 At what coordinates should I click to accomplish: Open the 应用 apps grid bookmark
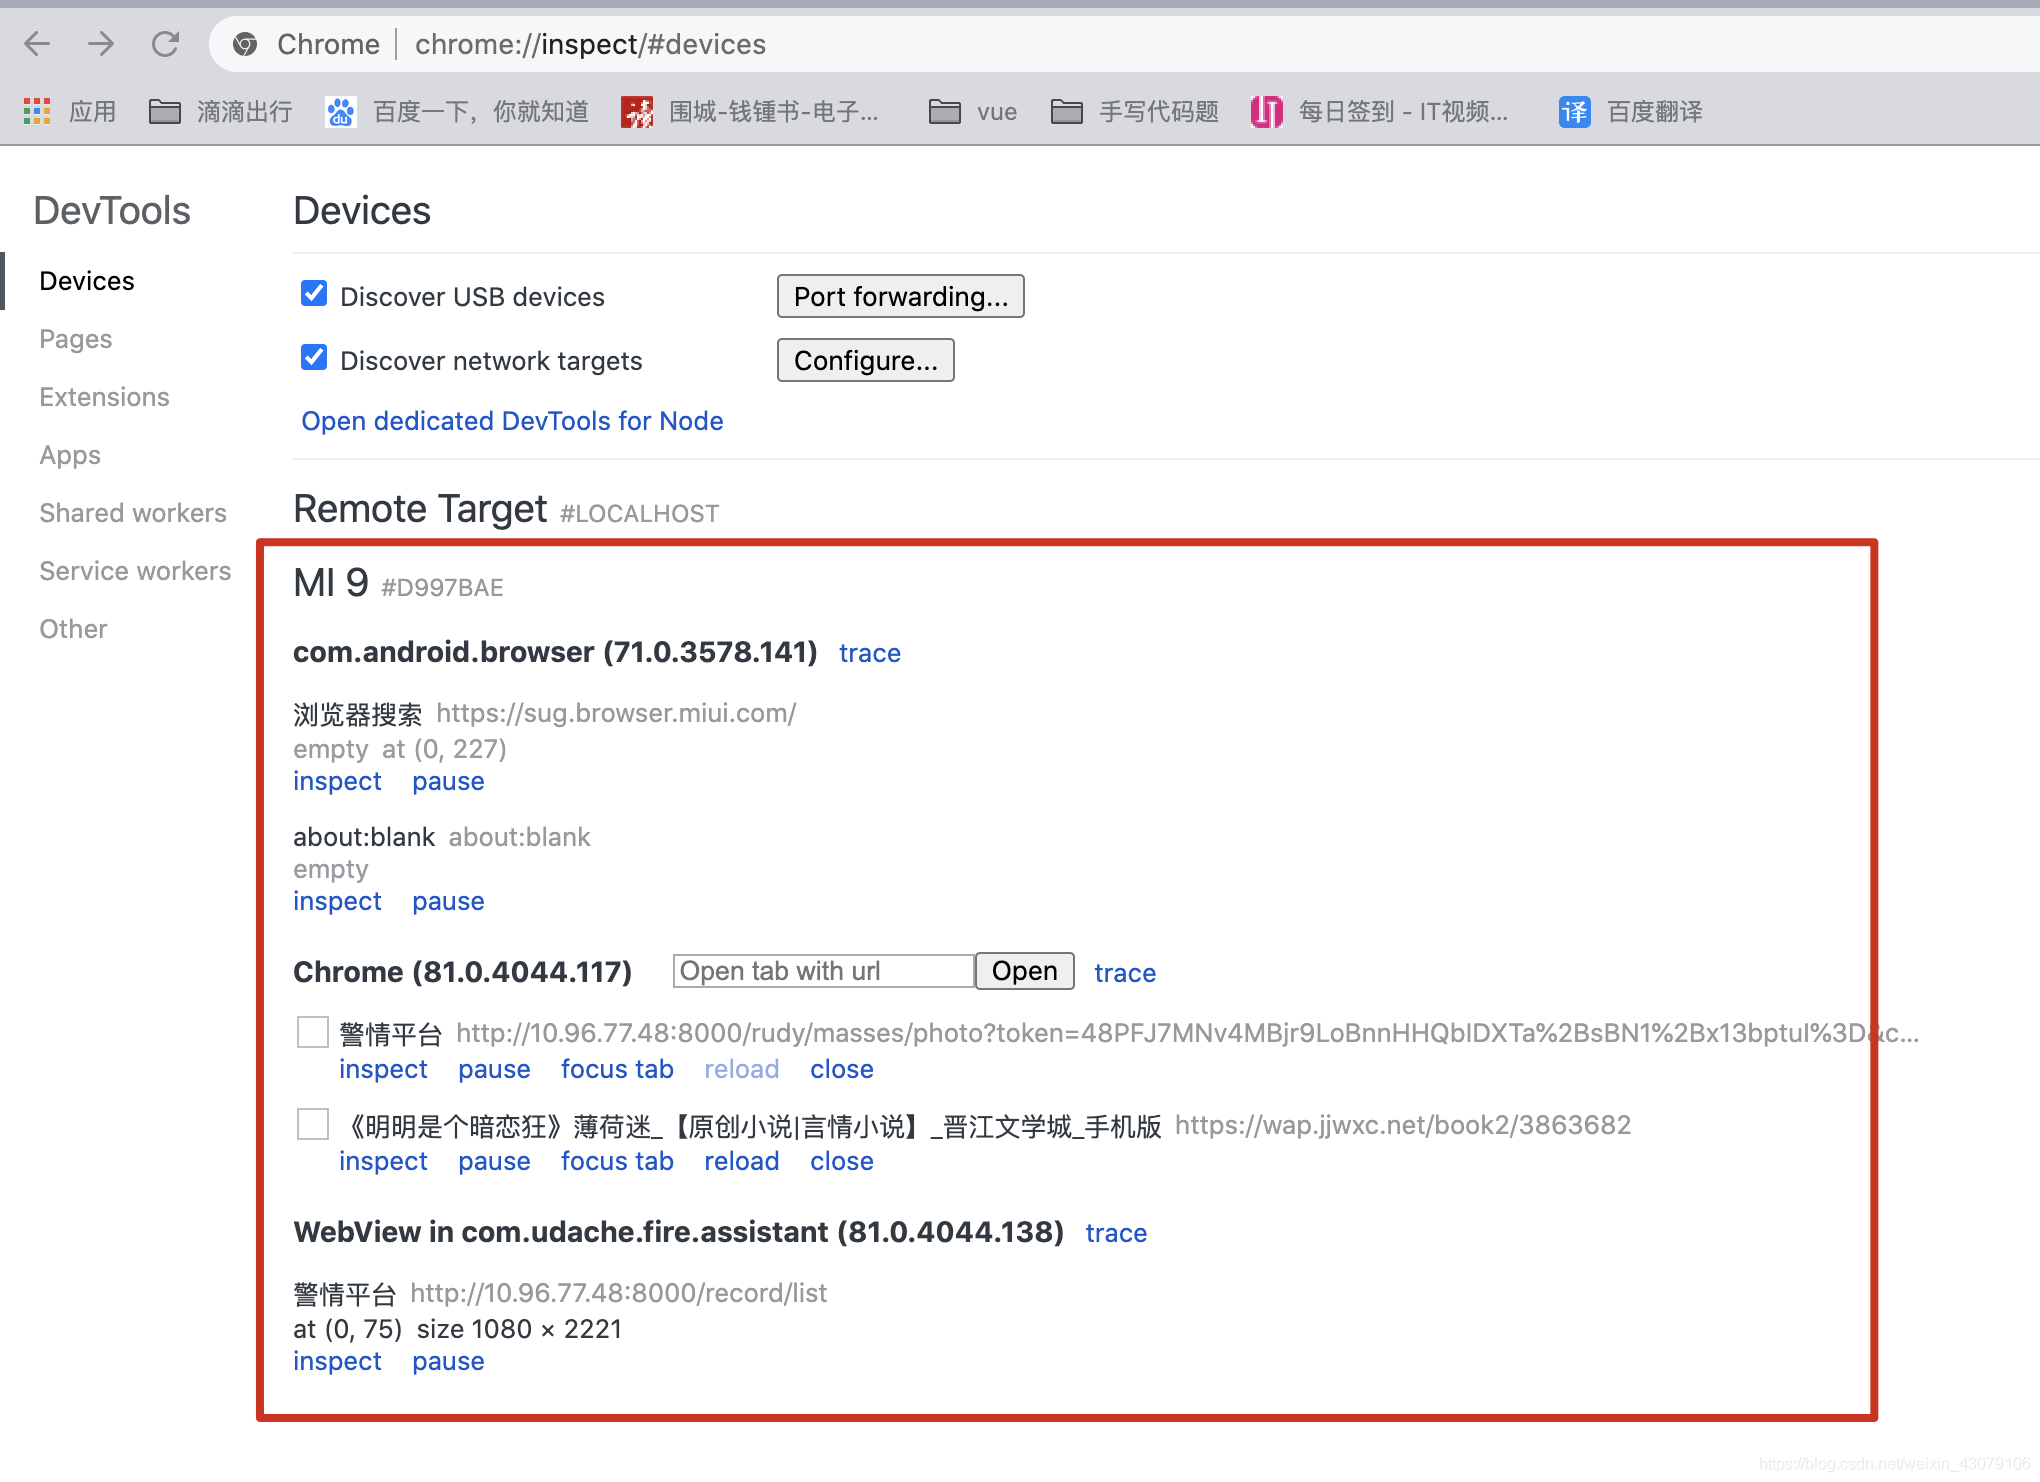(x=69, y=111)
